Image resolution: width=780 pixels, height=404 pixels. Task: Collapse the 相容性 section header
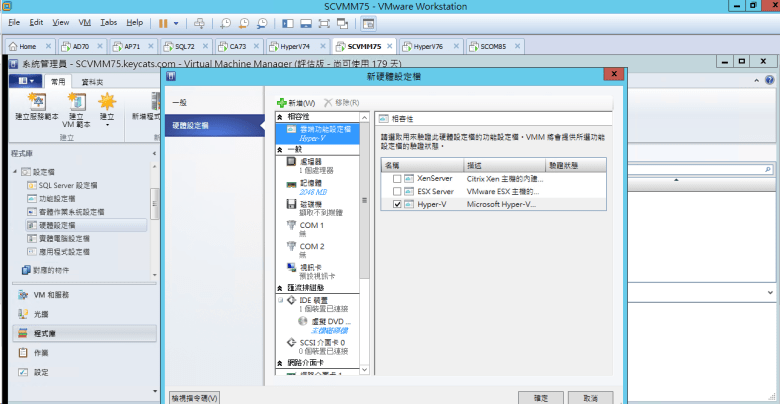(x=279, y=117)
